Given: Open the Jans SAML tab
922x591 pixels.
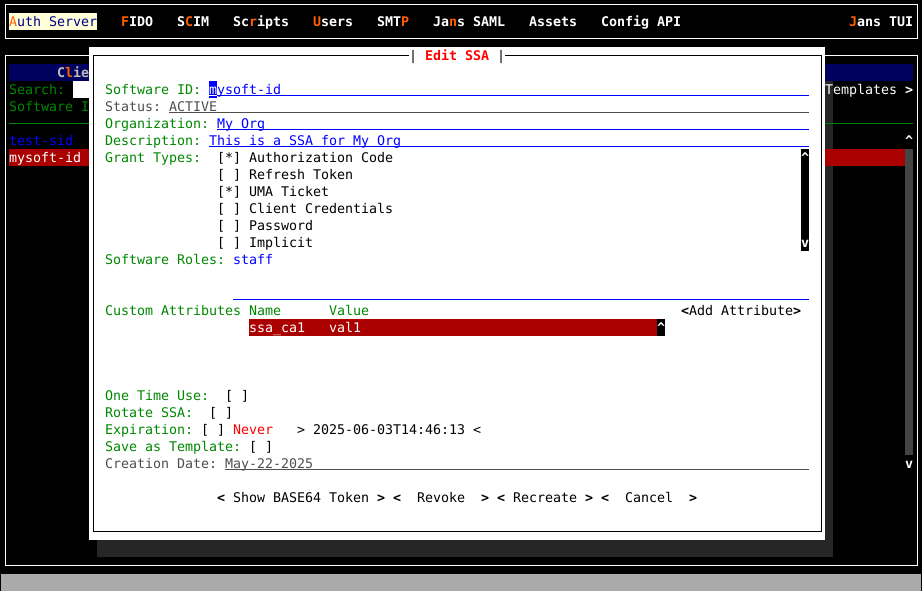Looking at the screenshot, I should pyautogui.click(x=469, y=21).
